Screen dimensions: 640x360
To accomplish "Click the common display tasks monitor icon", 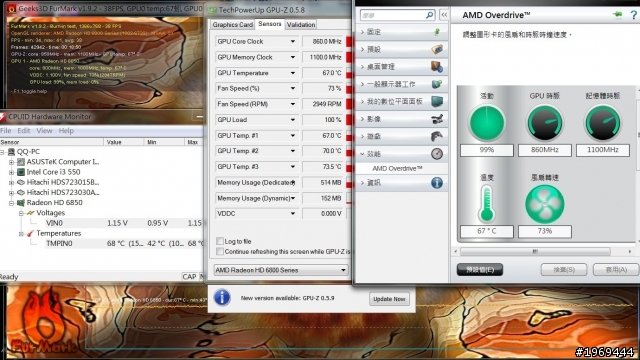I will 437,84.
